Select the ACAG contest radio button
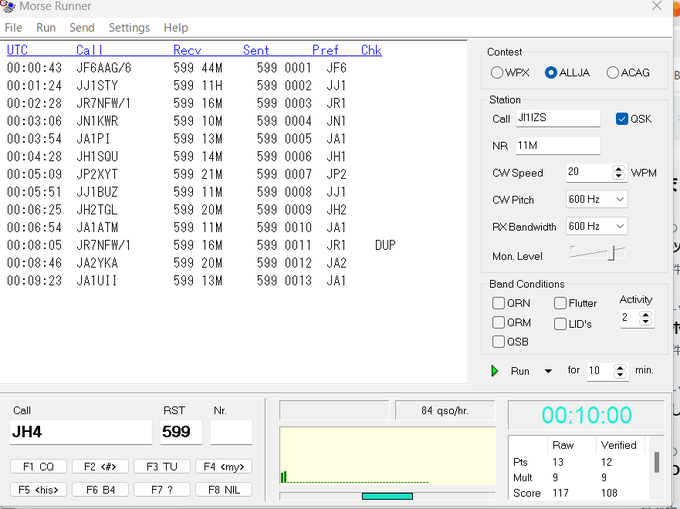Screen dimensions: 680x509 click(x=612, y=72)
